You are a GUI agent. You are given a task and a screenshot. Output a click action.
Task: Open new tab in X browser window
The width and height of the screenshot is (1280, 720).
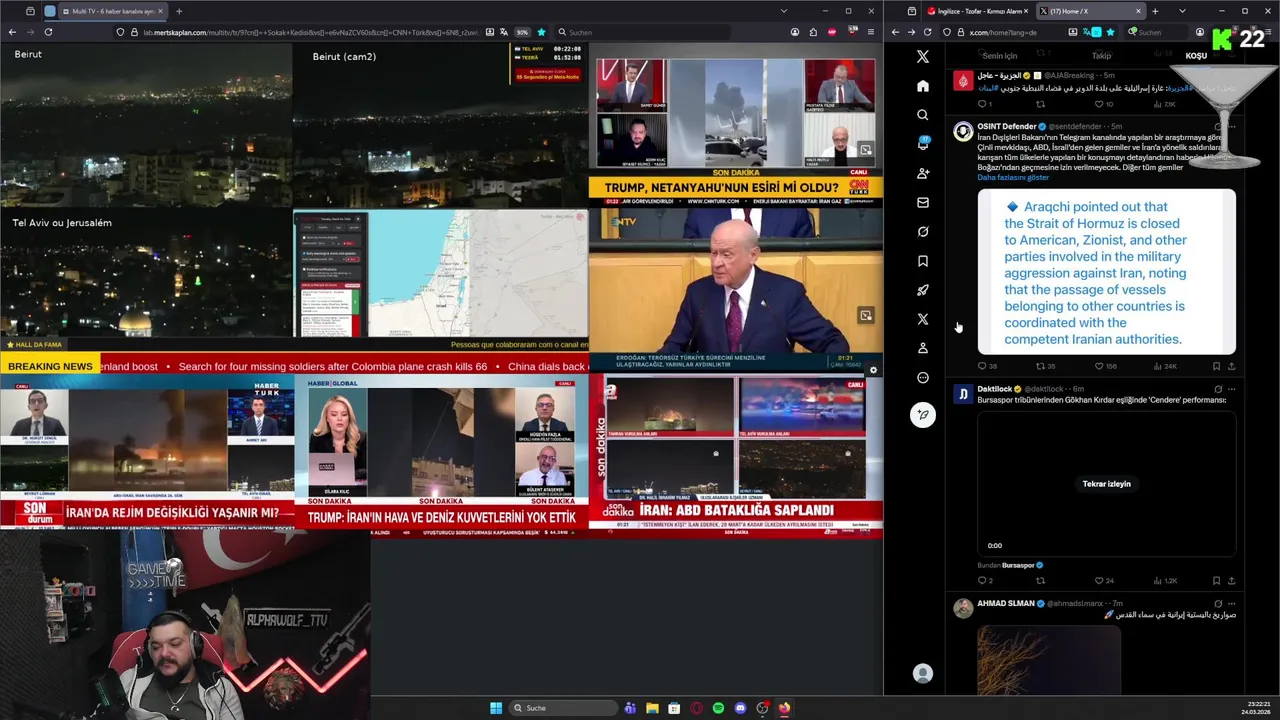(1155, 11)
